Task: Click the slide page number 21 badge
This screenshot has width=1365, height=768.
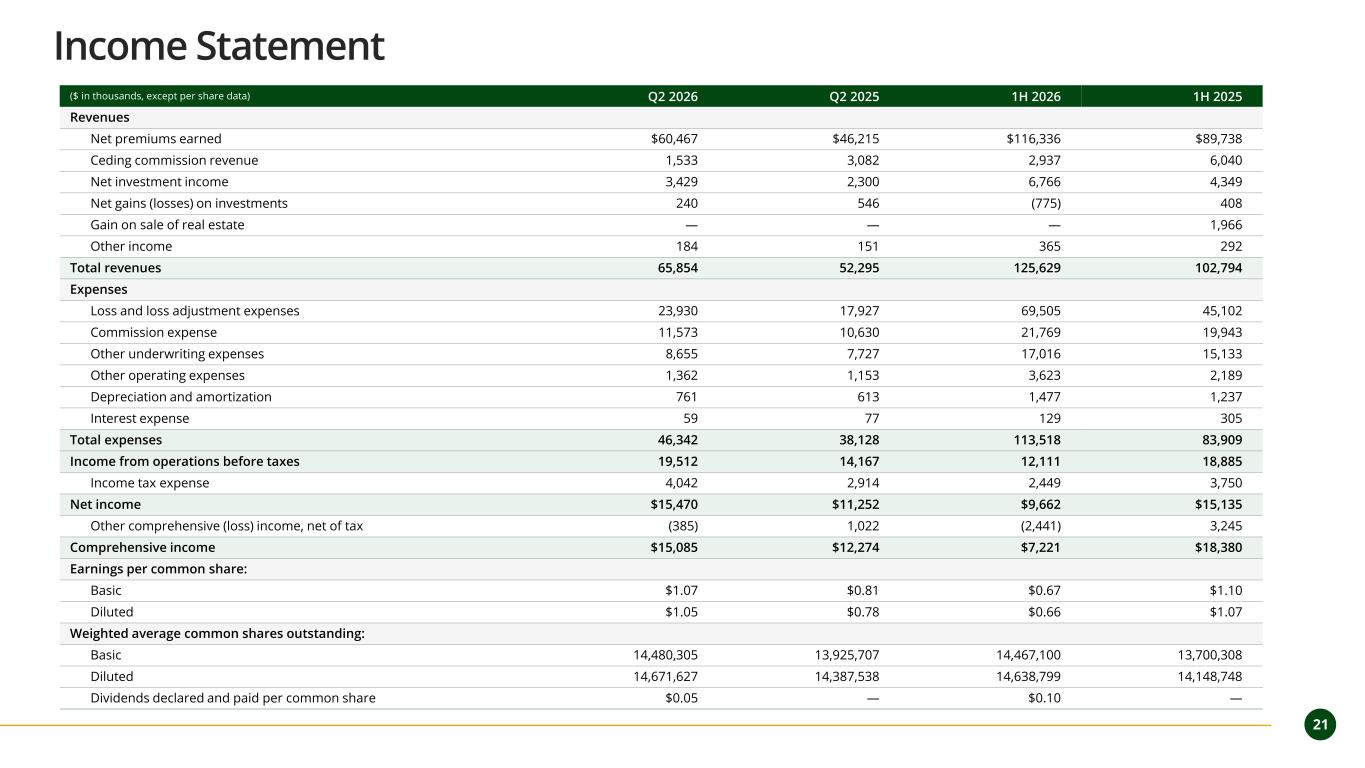Action: pyautogui.click(x=1320, y=725)
